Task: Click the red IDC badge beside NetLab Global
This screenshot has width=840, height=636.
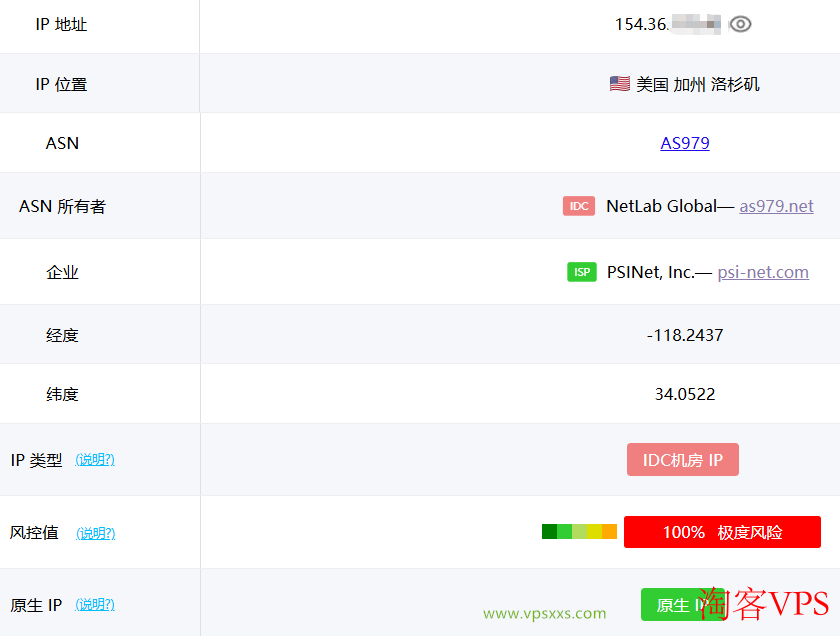Action: point(579,206)
